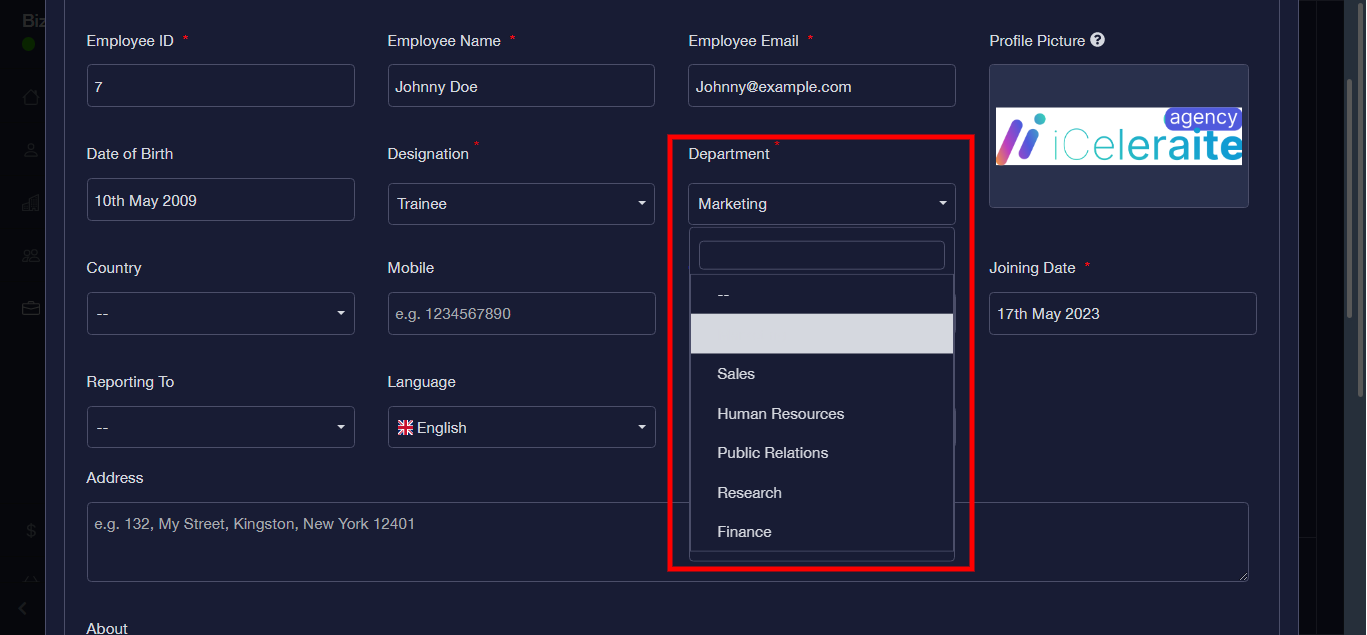Click the Profile Picture help question icon
This screenshot has width=1367, height=635.
[1097, 41]
